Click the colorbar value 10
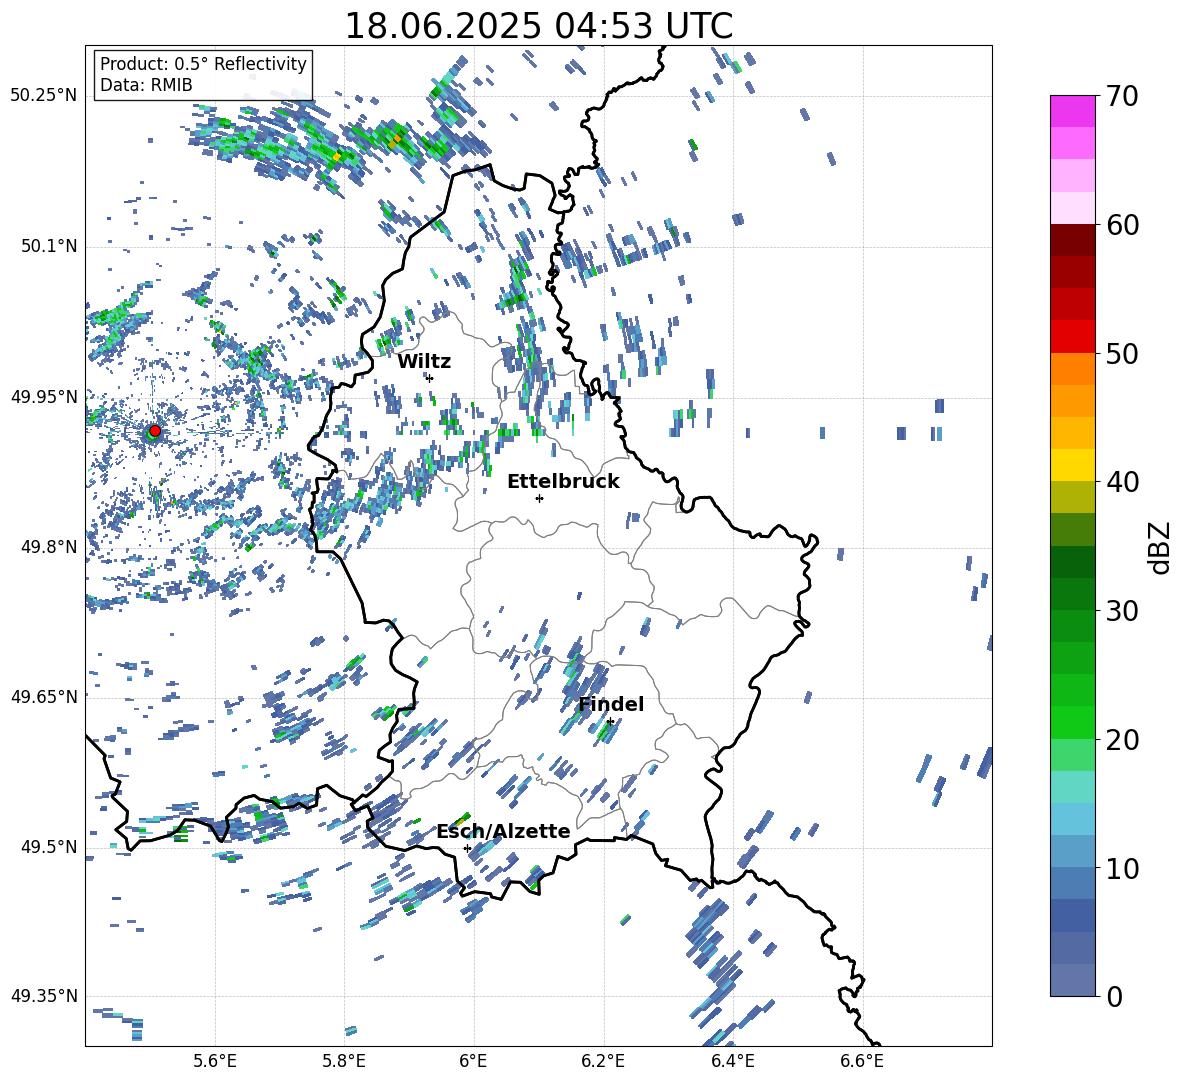 click(1122, 868)
